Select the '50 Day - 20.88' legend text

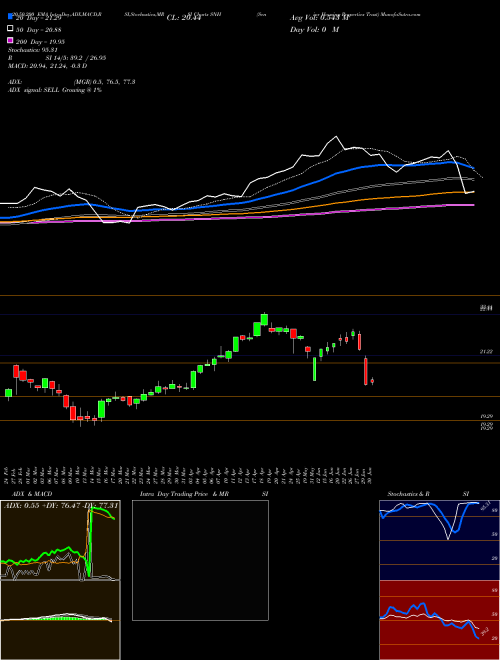point(39,29)
